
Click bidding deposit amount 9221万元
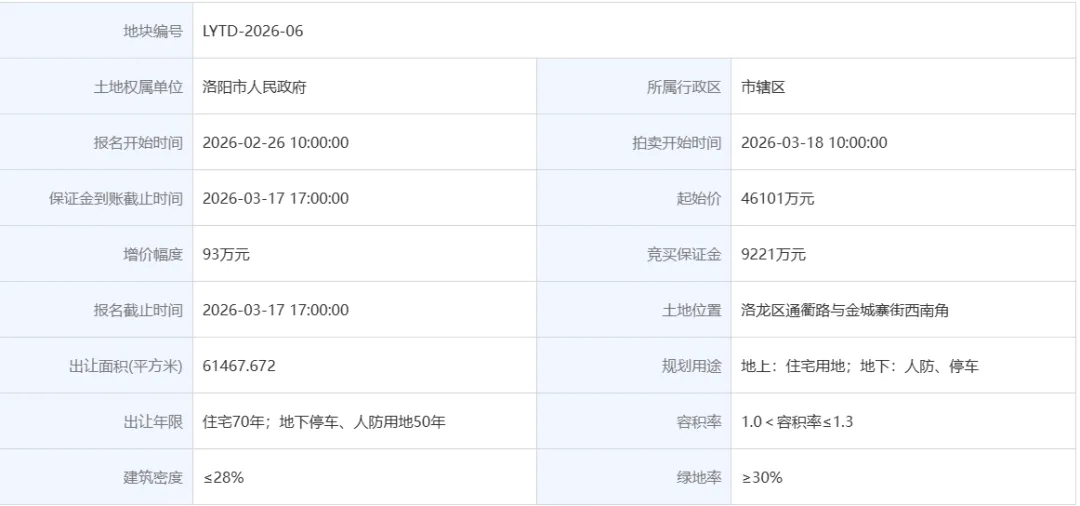point(773,255)
